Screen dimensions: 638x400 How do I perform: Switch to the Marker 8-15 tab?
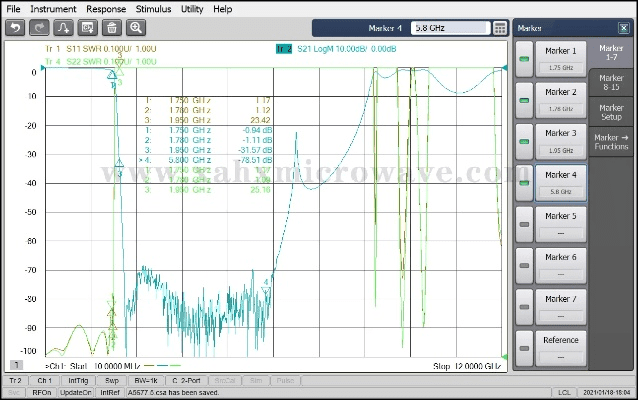tap(610, 82)
